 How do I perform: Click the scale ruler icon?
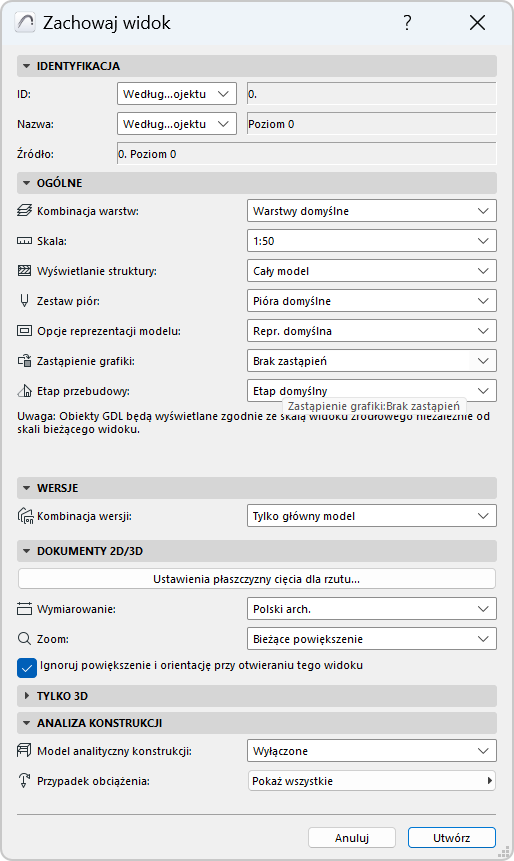24,241
